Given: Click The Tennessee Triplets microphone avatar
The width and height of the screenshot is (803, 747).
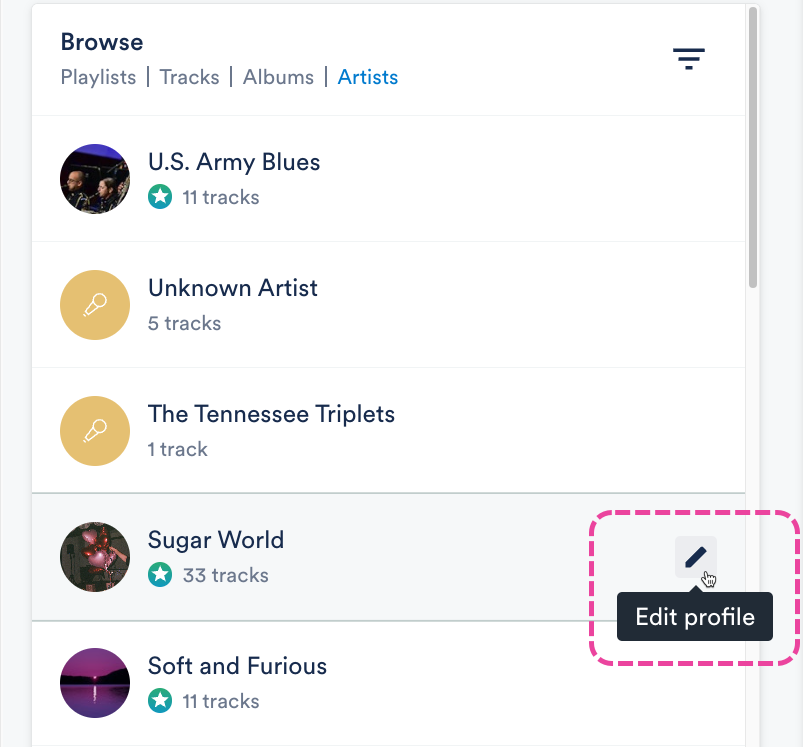Looking at the screenshot, I should tap(95, 431).
